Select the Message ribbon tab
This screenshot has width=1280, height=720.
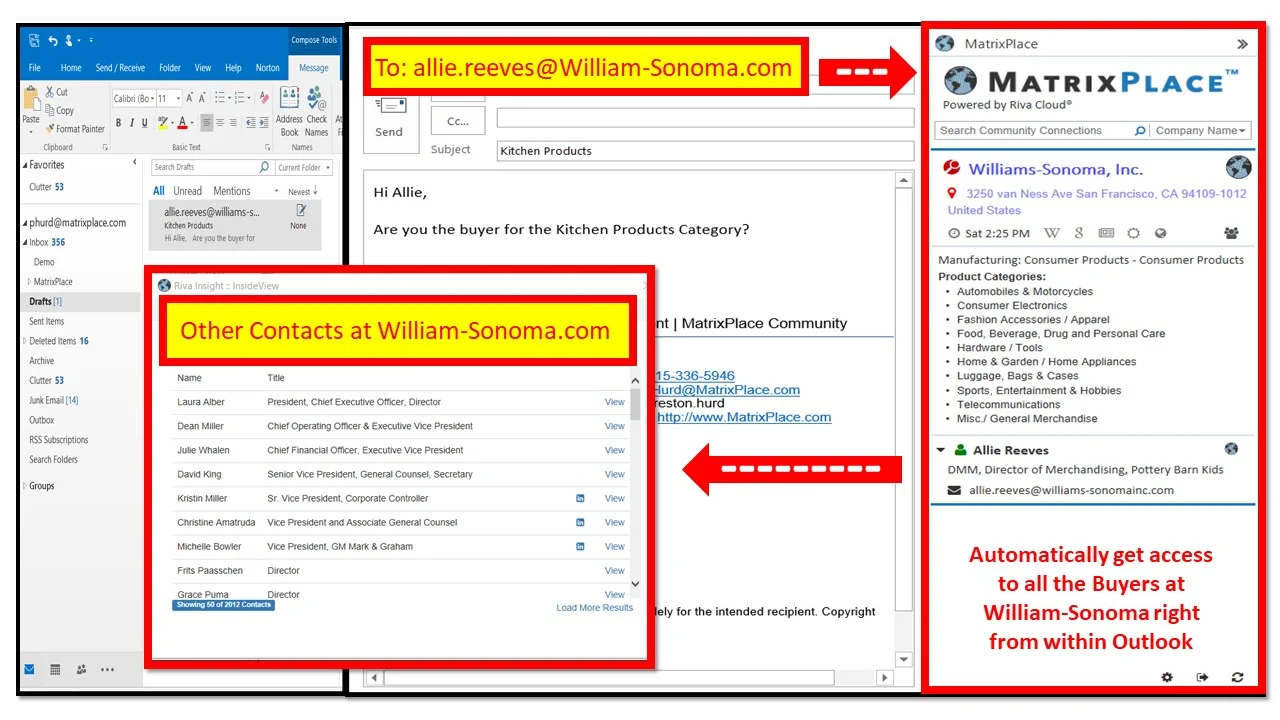pyautogui.click(x=314, y=68)
